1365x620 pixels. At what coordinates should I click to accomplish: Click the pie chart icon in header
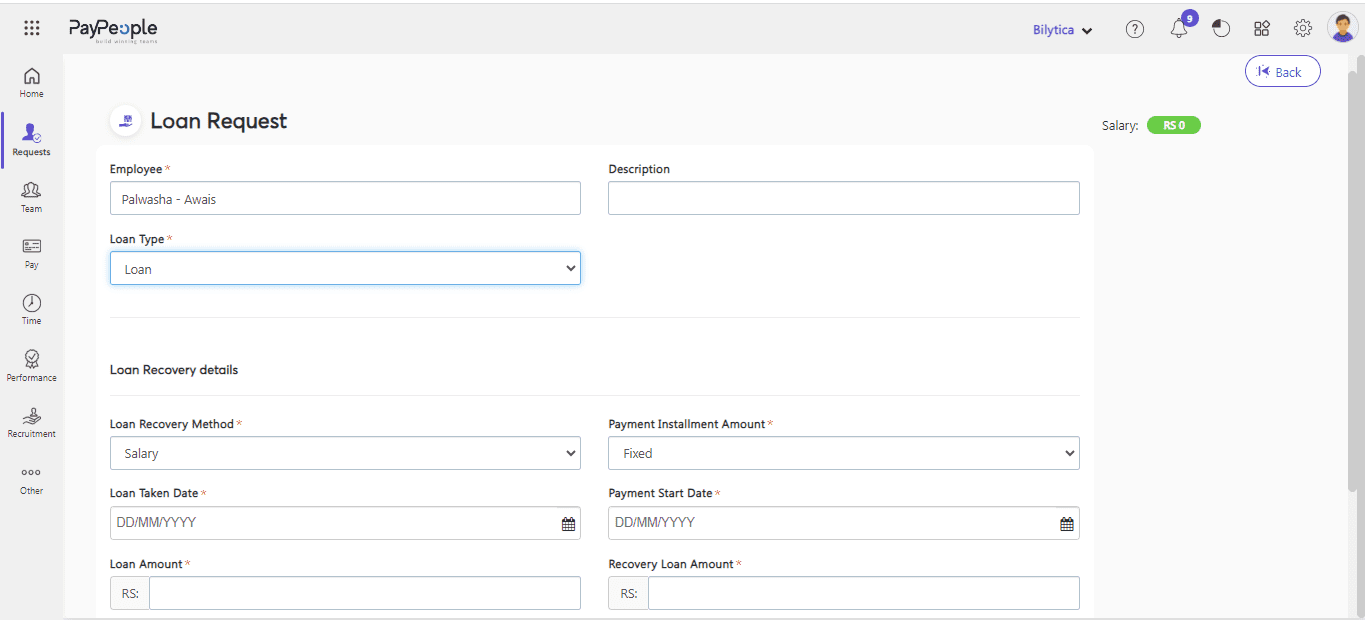[x=1221, y=29]
